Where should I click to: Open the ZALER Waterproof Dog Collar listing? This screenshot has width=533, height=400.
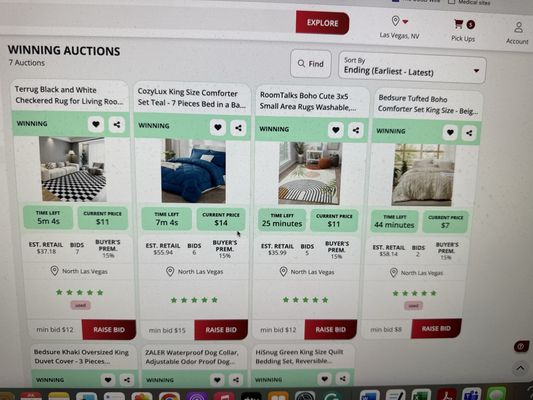(191, 357)
